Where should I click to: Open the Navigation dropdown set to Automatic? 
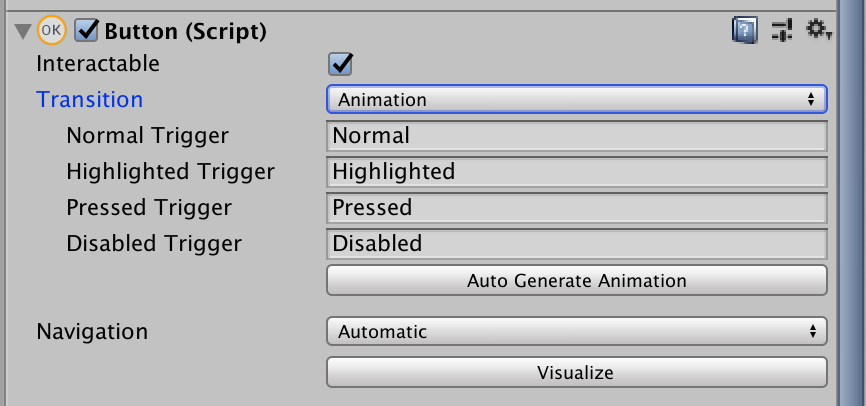coord(576,331)
